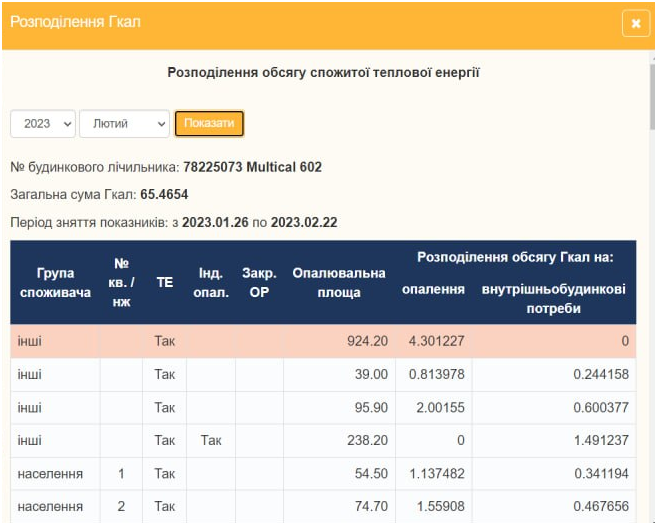Click the Опалювальна площа column header

[x=338, y=283]
